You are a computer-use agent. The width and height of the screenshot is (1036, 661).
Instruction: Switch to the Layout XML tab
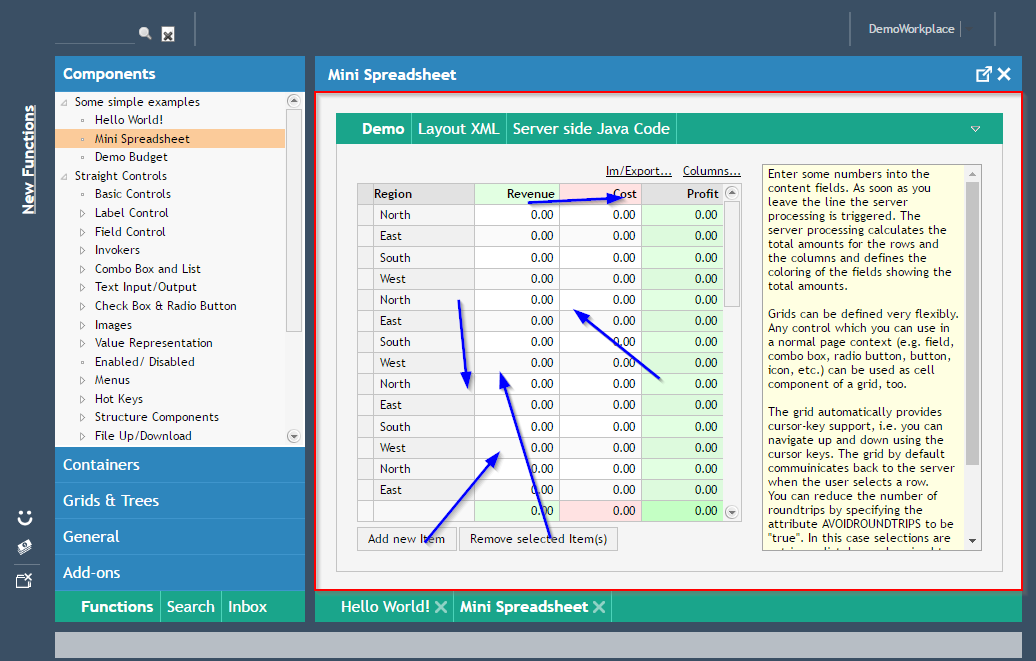coord(458,129)
